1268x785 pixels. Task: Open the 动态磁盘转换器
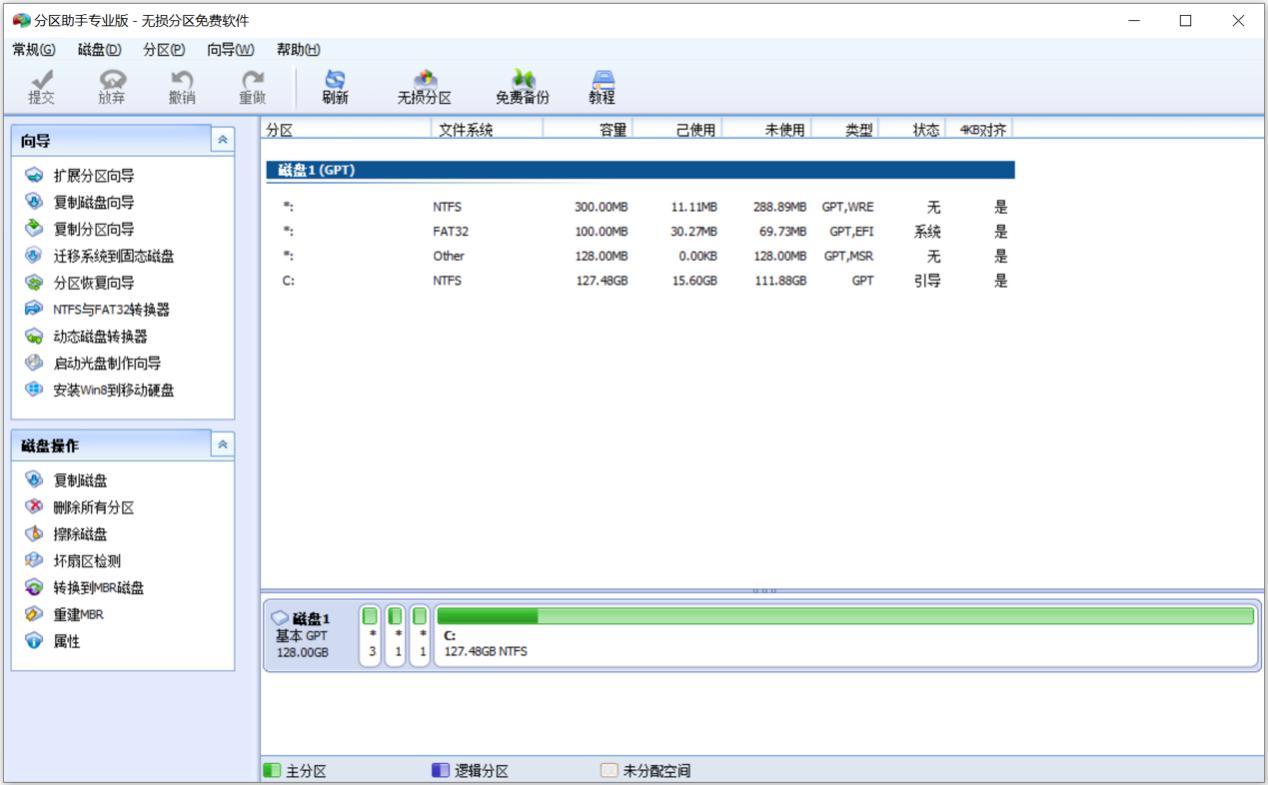[x=87, y=337]
